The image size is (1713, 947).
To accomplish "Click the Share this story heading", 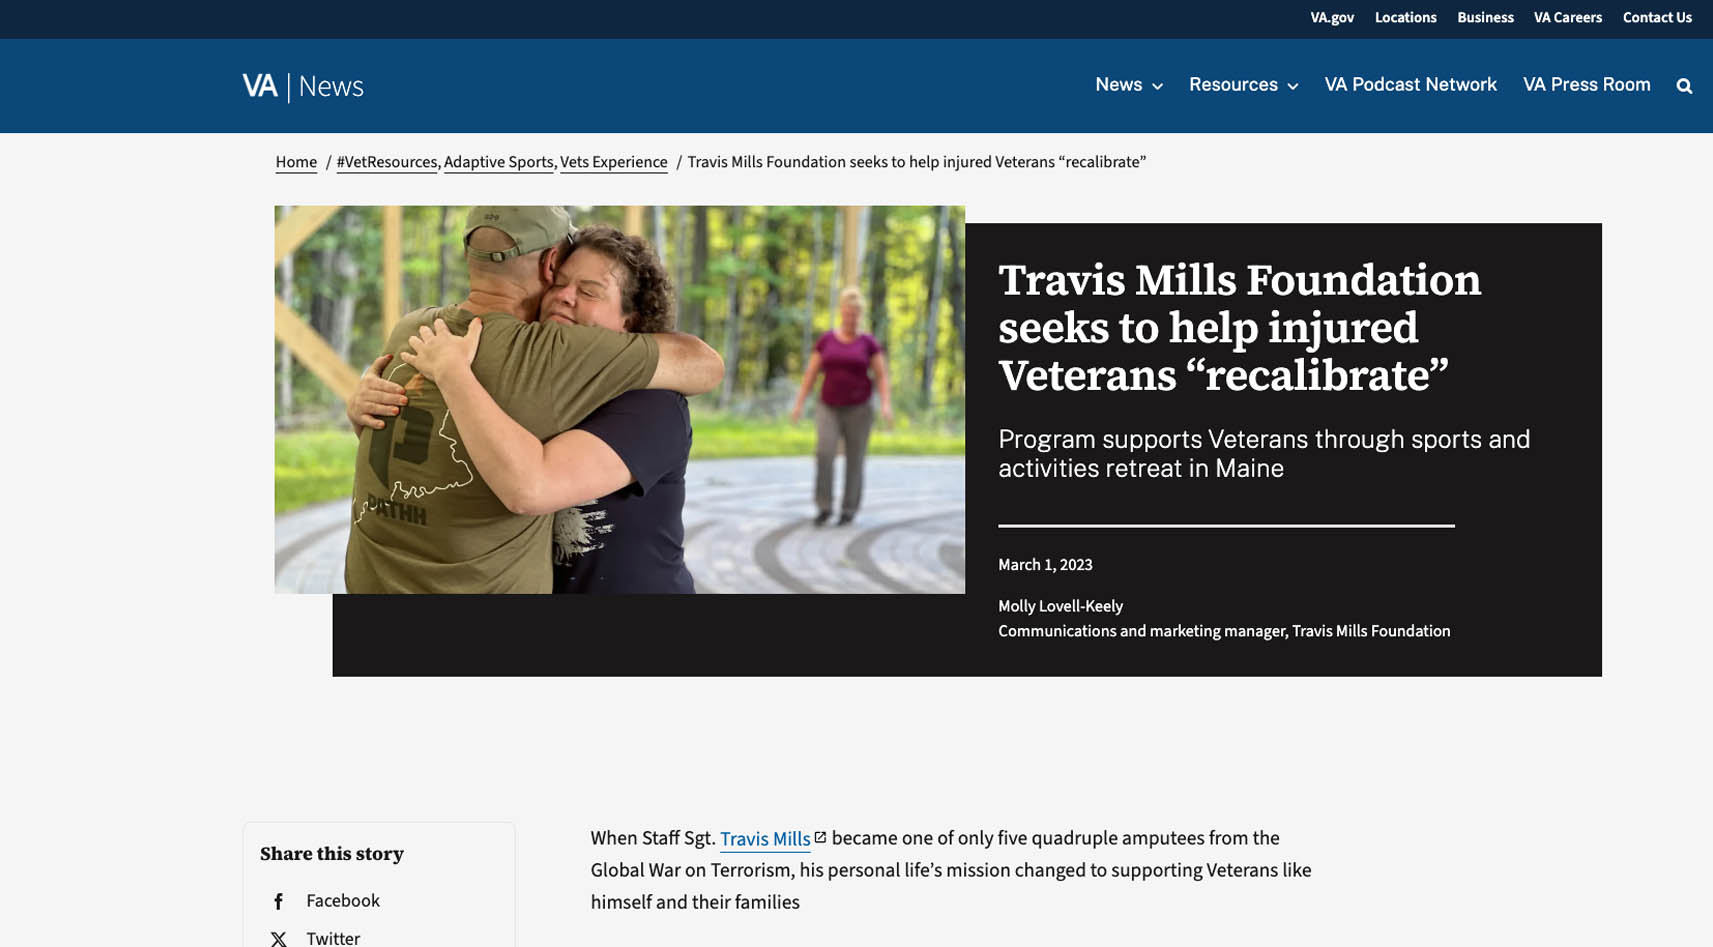I will pos(332,854).
